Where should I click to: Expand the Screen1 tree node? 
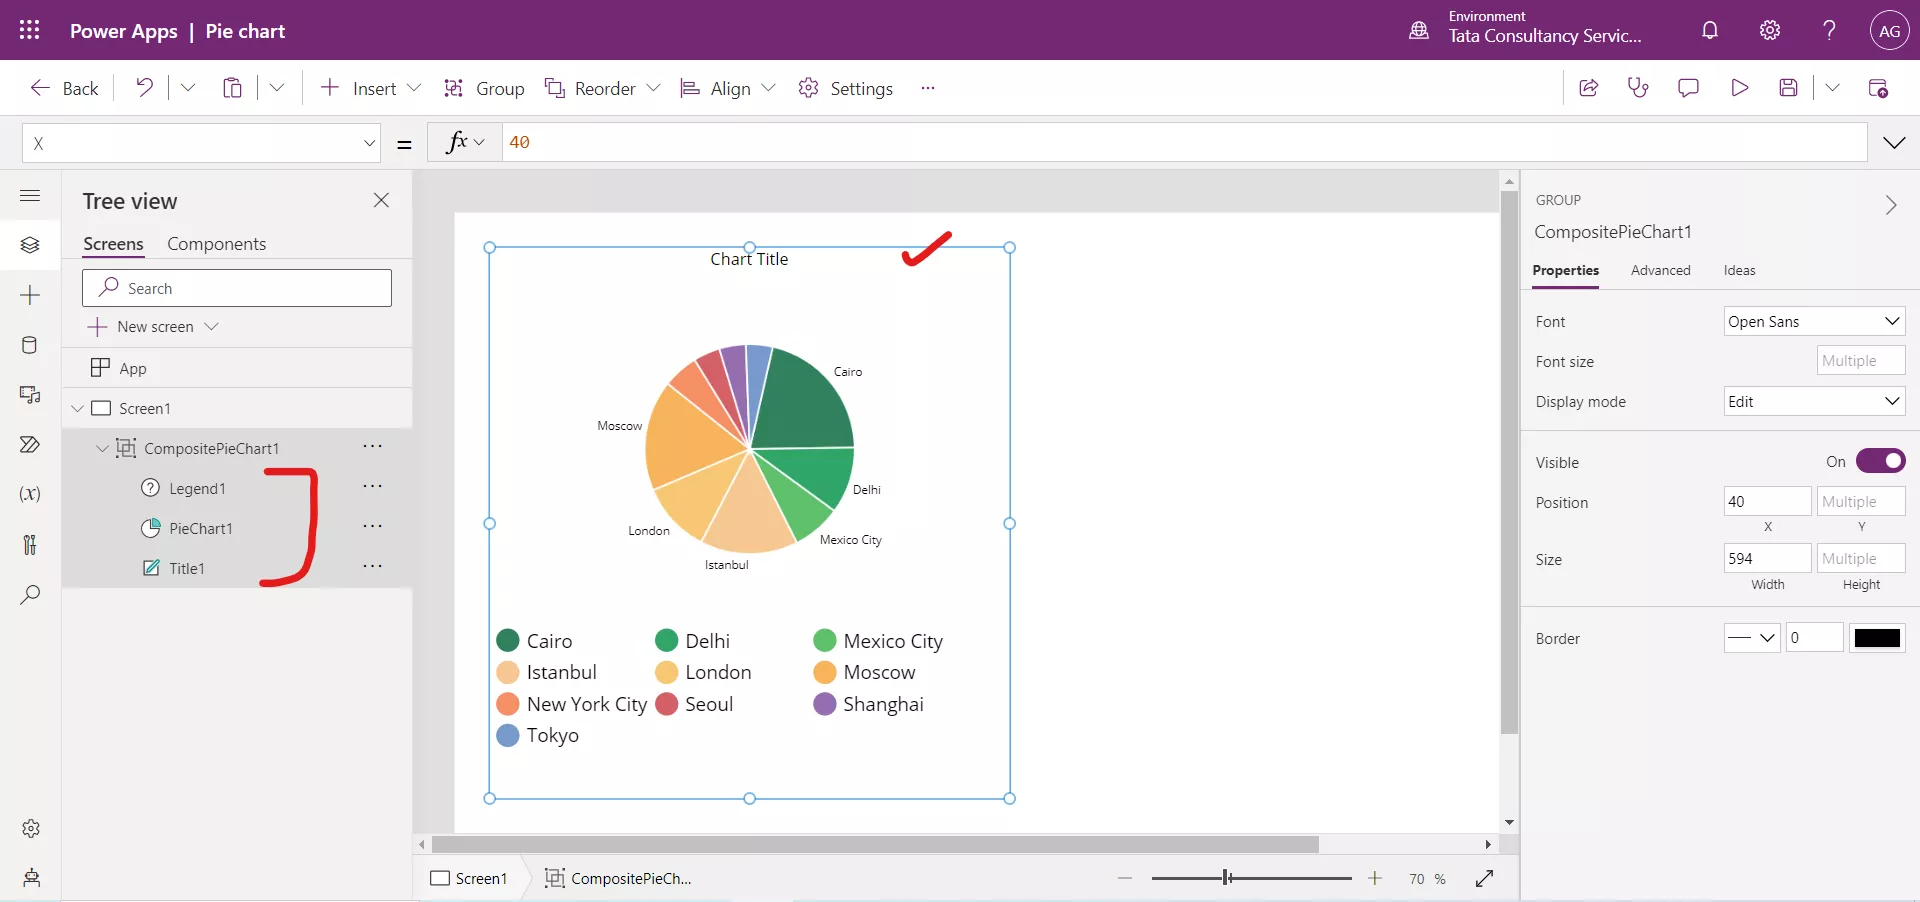[78, 408]
